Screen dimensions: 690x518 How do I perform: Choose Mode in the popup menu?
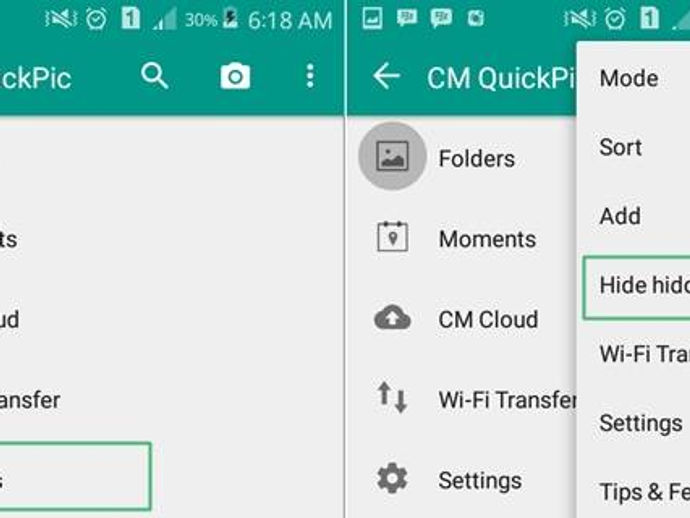pos(629,78)
